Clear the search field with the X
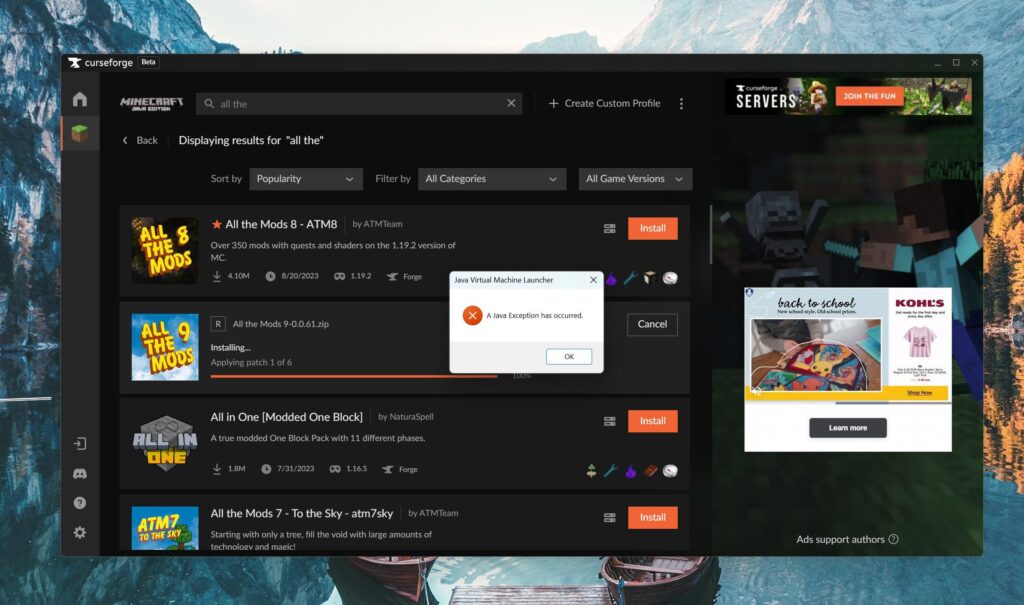Viewport: 1024px width, 605px height. click(x=511, y=103)
